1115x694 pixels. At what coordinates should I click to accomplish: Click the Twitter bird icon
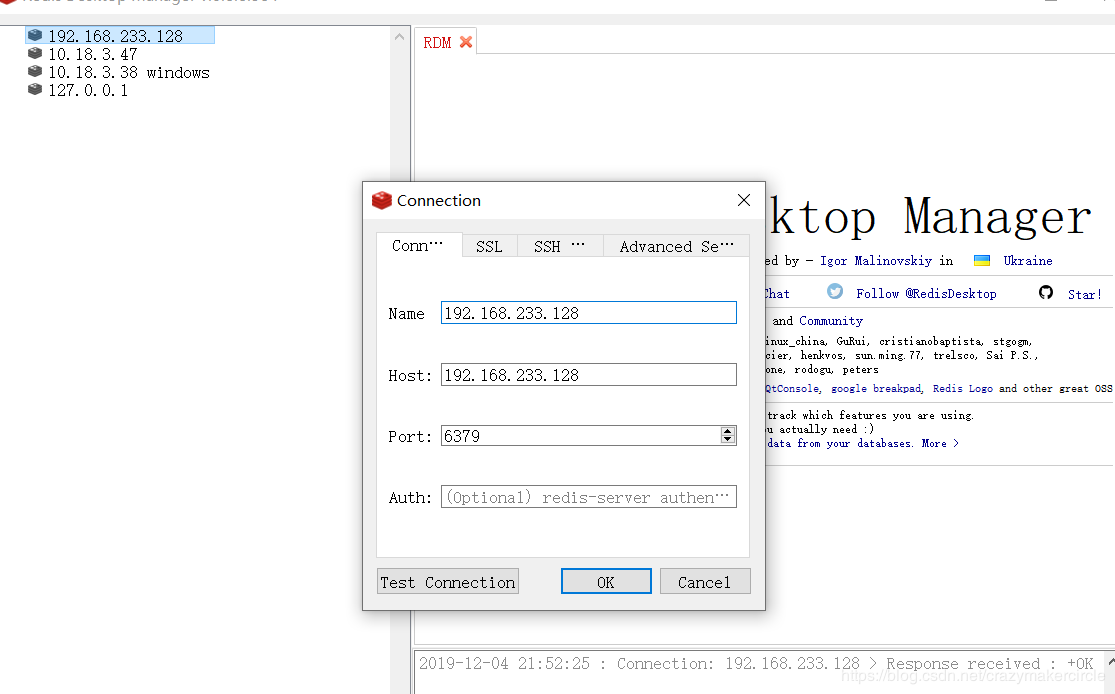[835, 292]
